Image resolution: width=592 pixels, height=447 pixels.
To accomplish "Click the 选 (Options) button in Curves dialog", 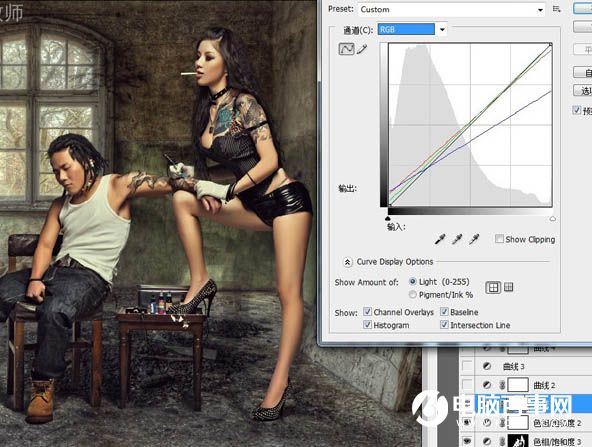I will point(583,91).
